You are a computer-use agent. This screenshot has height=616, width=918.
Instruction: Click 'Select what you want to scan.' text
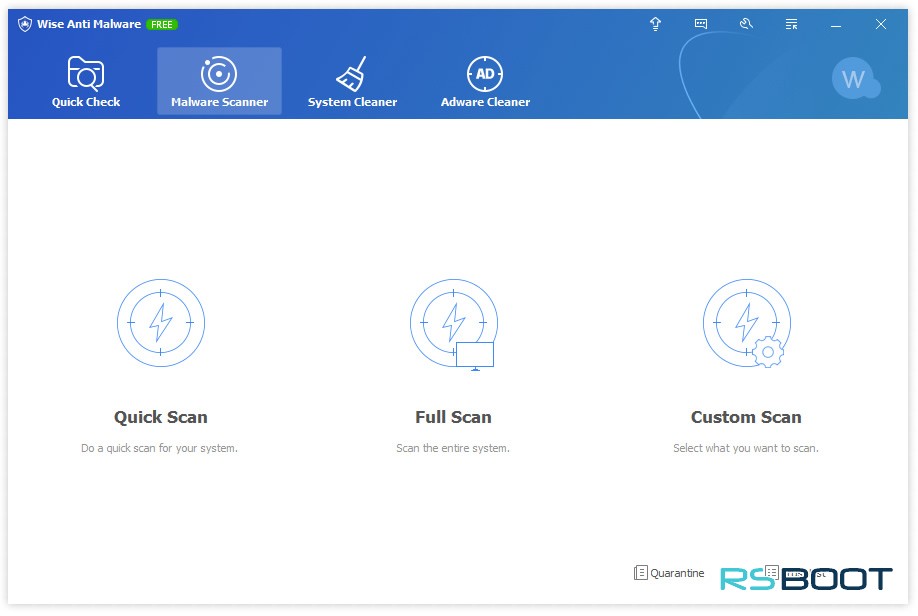[746, 448]
